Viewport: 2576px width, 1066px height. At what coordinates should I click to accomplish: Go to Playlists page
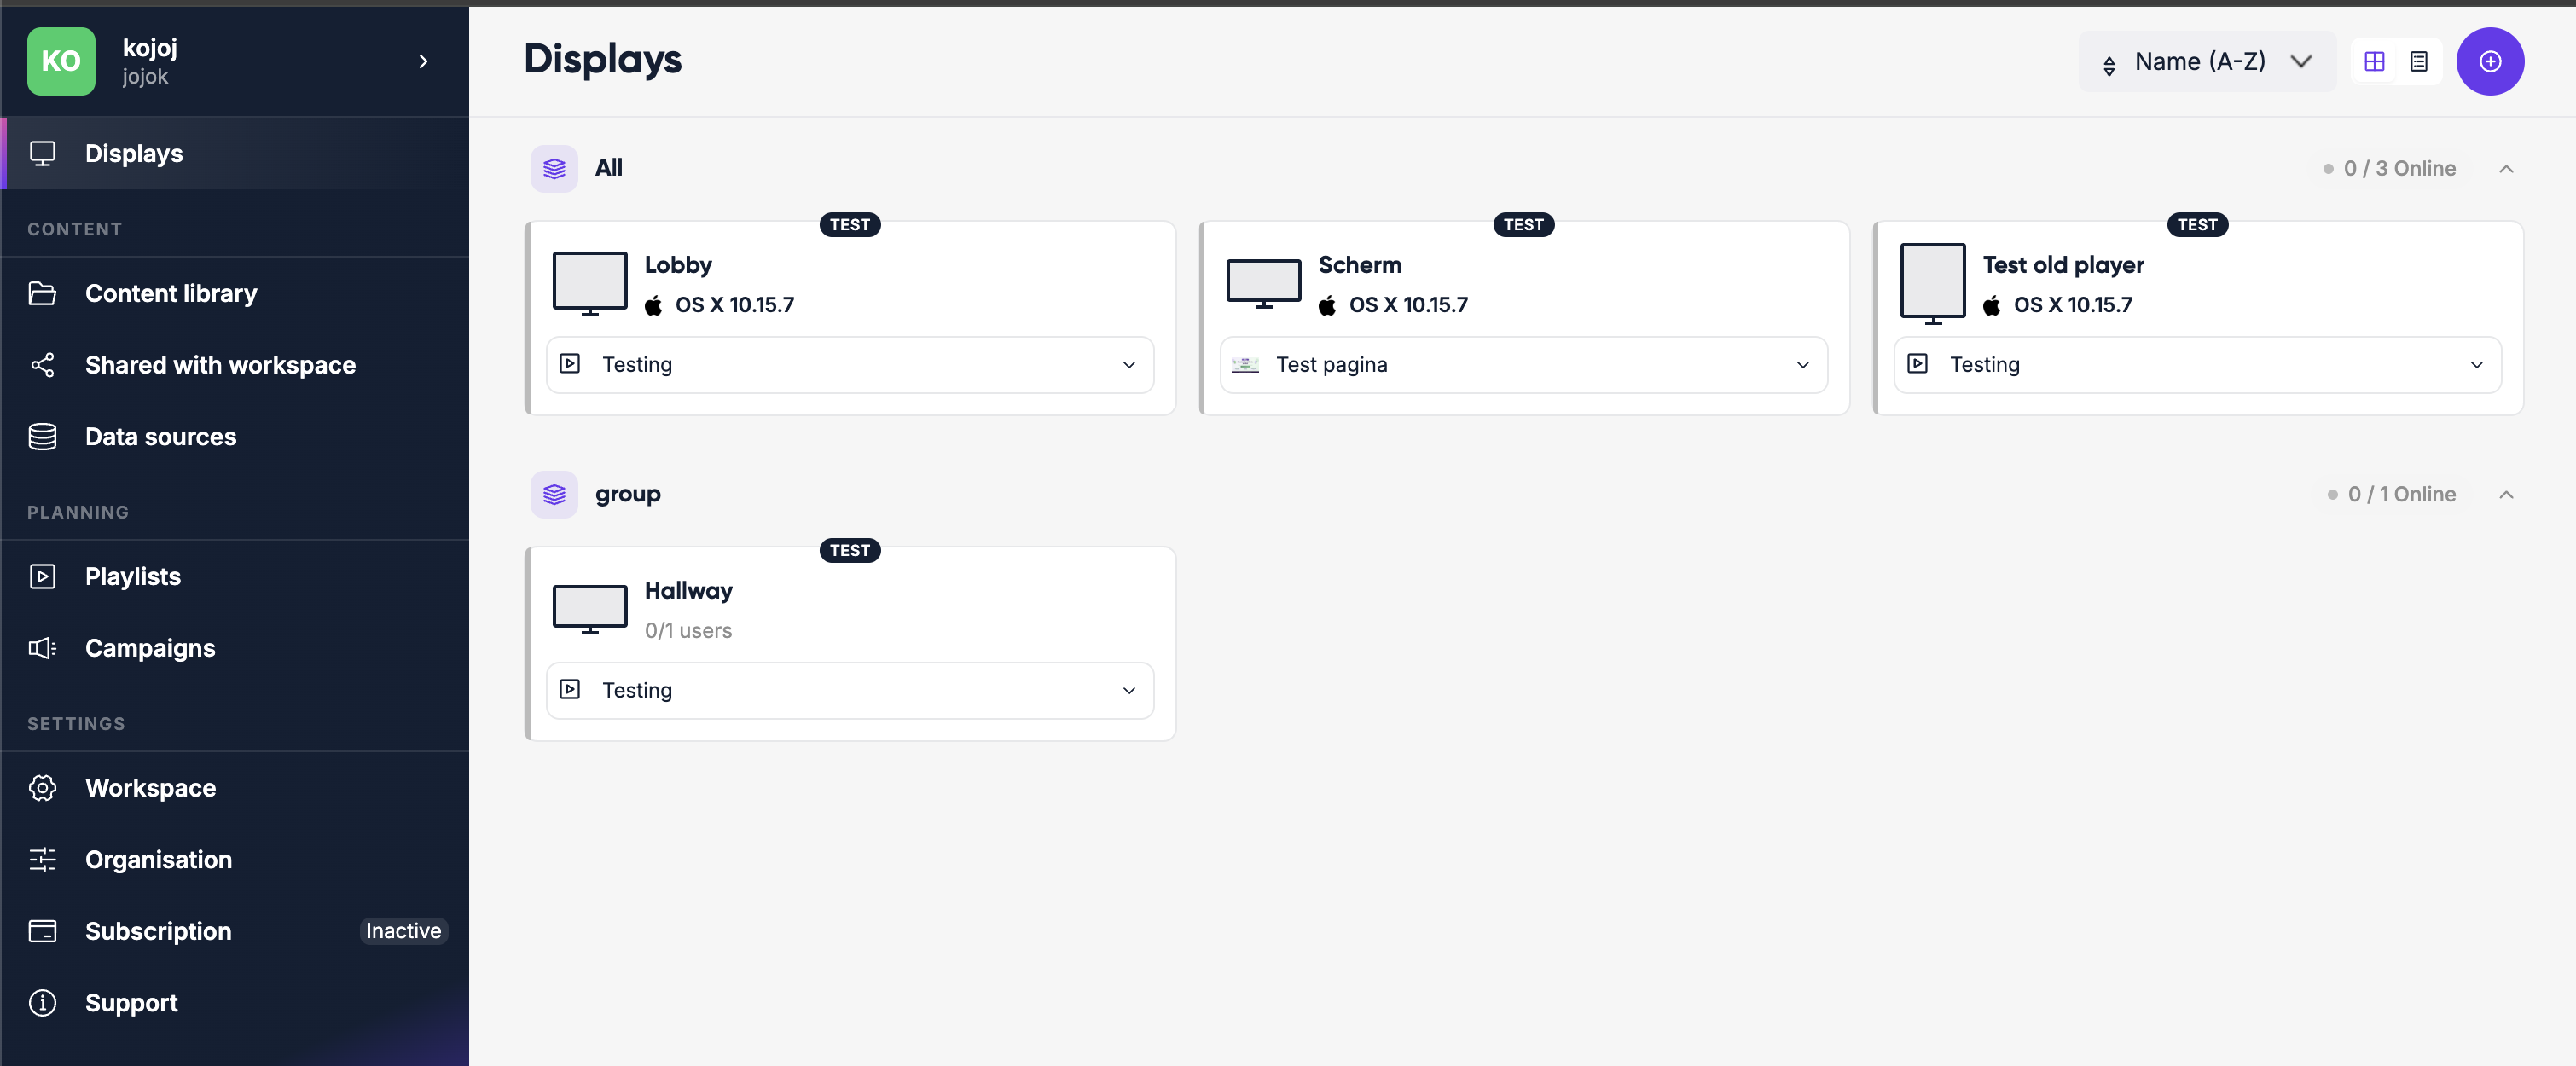(x=133, y=577)
